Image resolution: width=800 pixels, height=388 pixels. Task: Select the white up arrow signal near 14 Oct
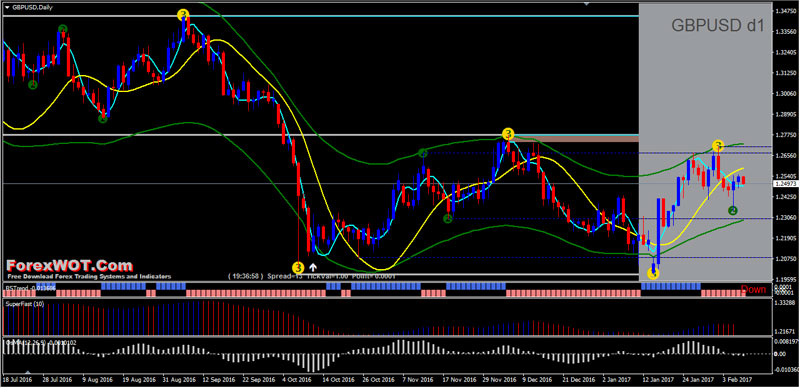pyautogui.click(x=313, y=266)
